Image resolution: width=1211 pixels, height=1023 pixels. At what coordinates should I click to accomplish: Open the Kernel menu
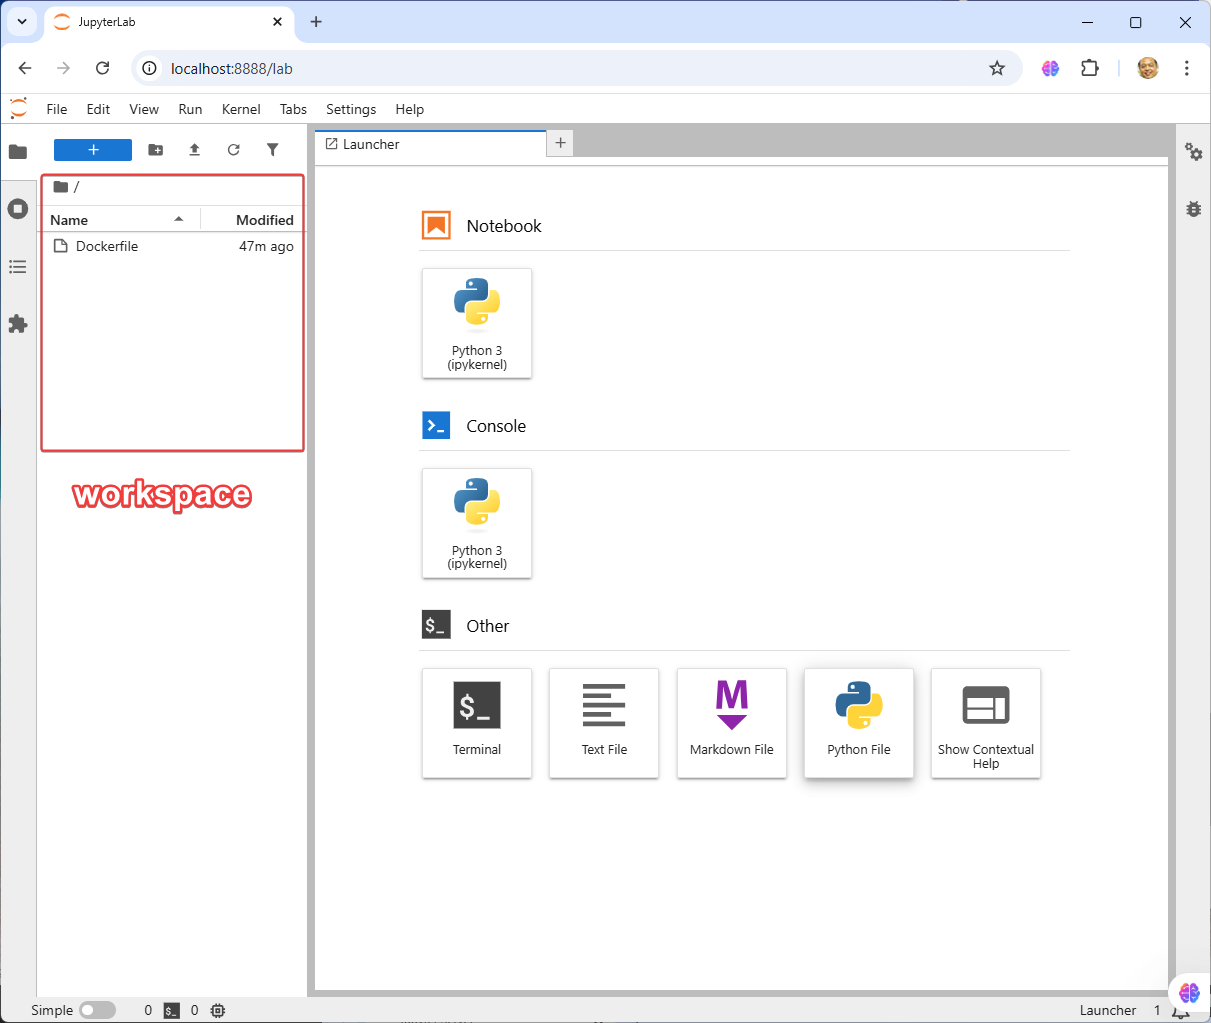pos(241,109)
